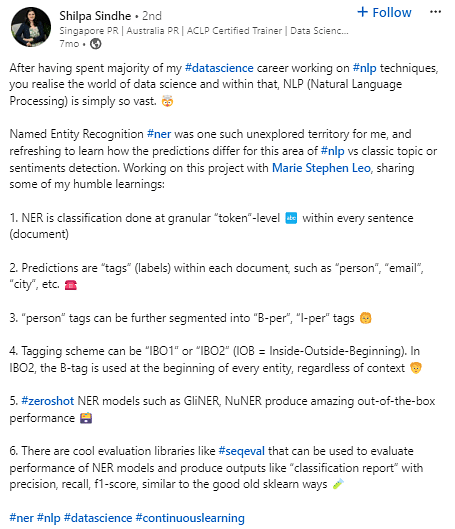Click the test tube emoji after 'sklearn ways'
Screen dimensions: 455x529
pos(338,484)
